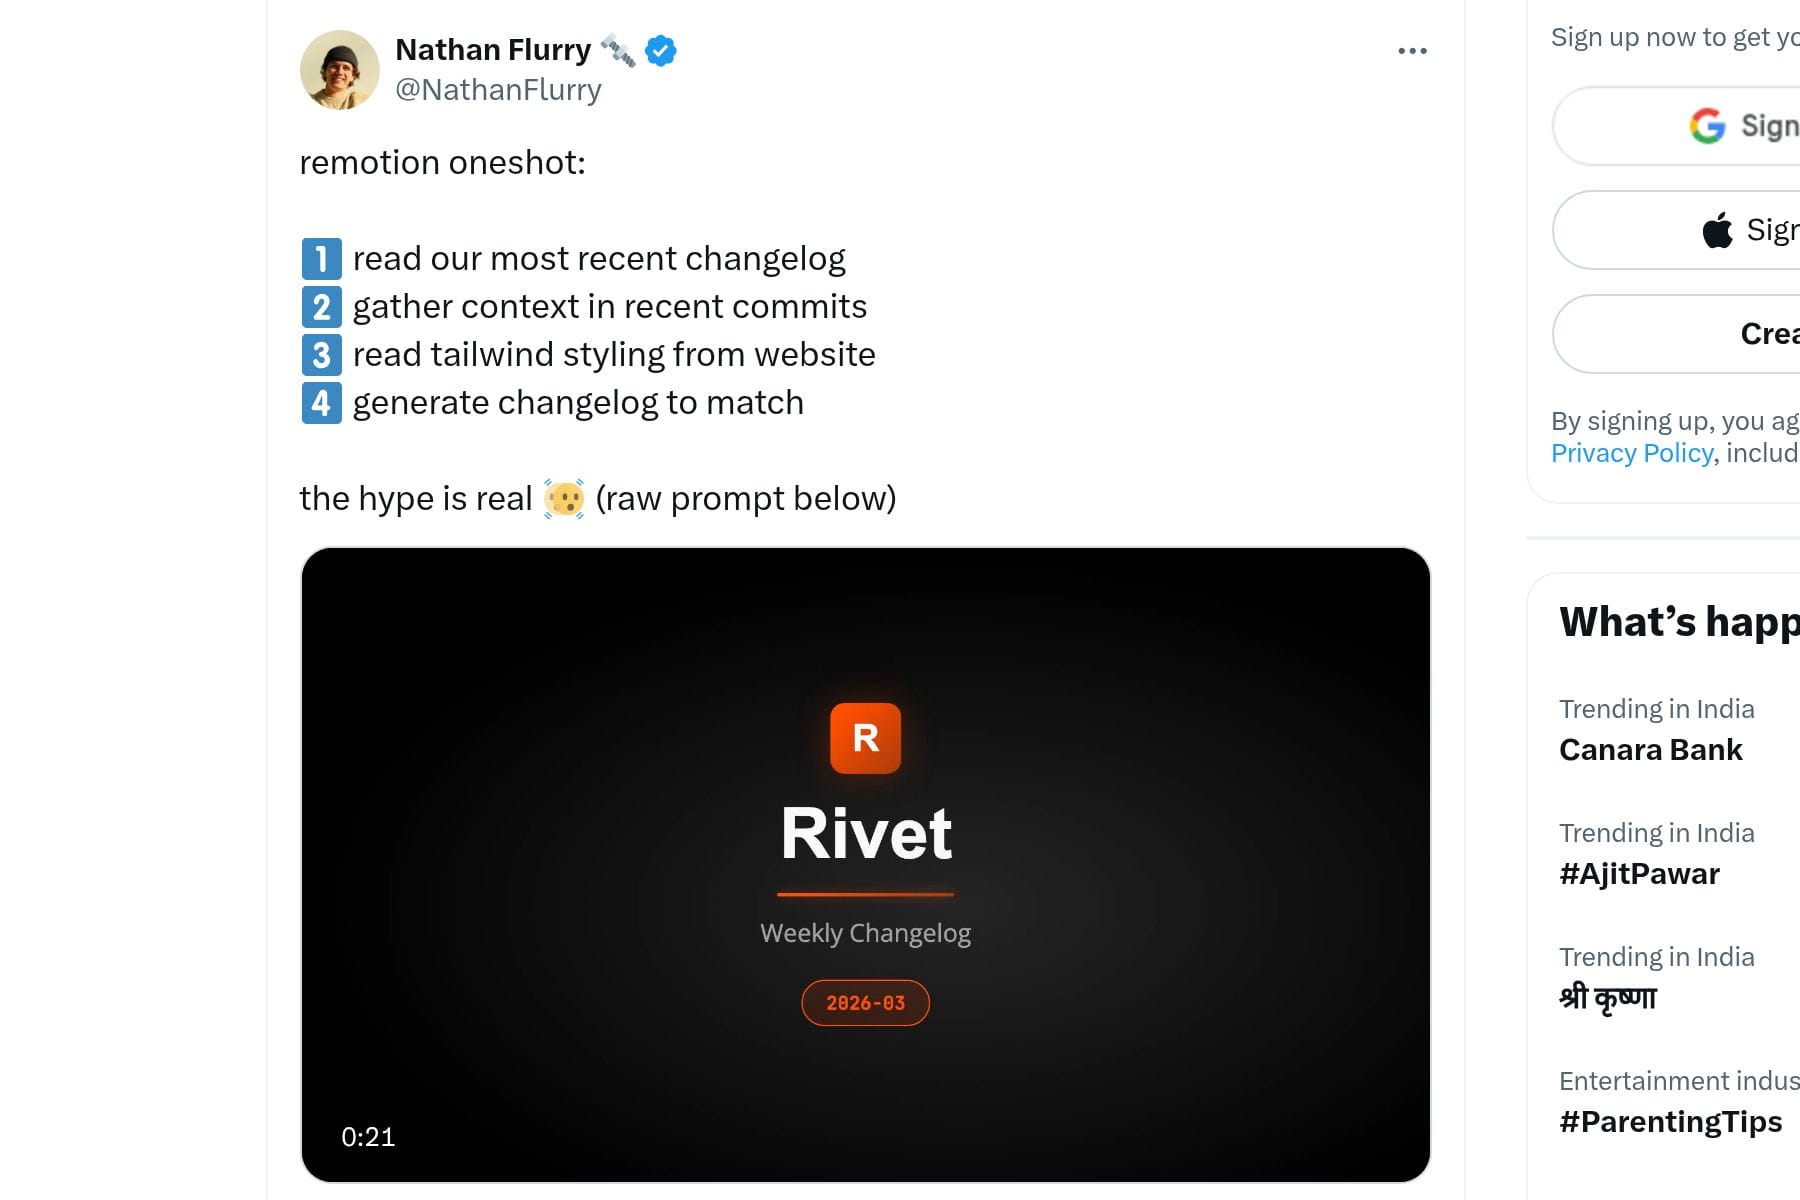Click Nathan Flurry's profile avatar
The image size is (1800, 1200).
click(x=340, y=70)
